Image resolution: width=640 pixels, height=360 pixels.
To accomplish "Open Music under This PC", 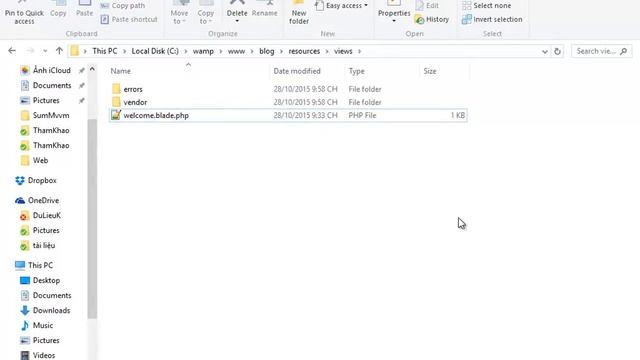I will coord(37,326).
